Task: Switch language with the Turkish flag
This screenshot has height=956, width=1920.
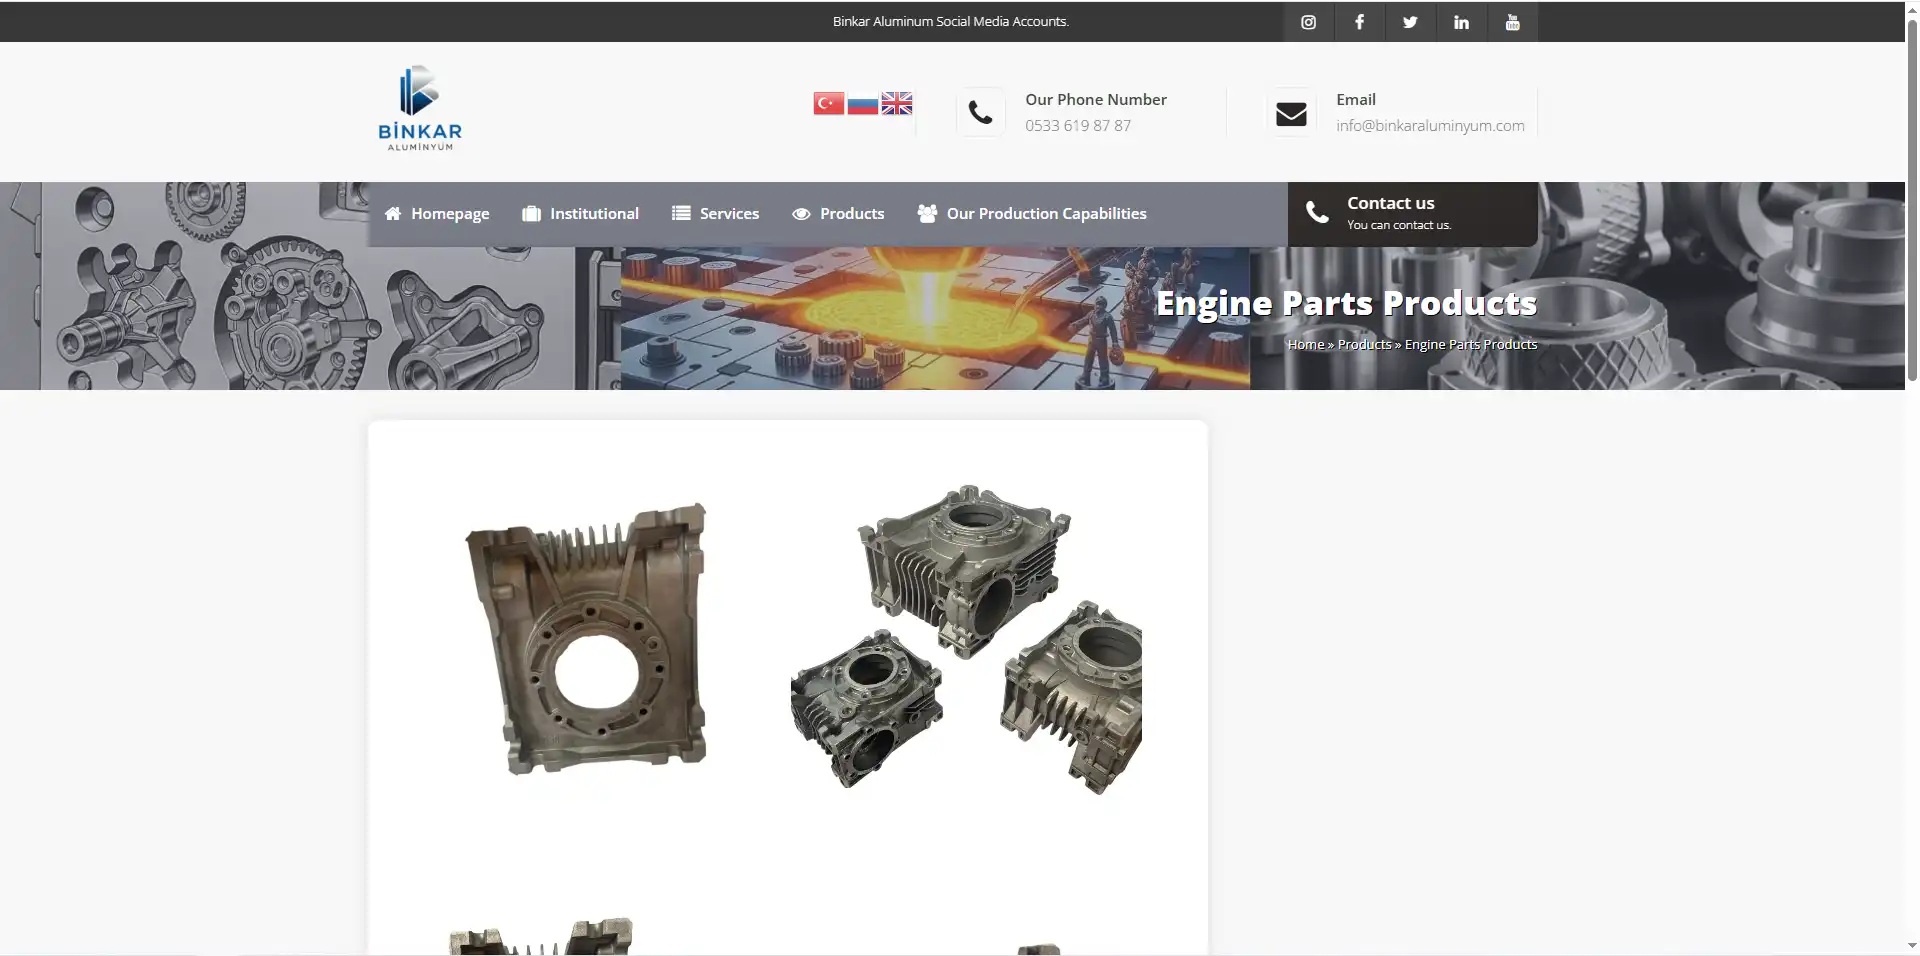Action: coord(828,103)
